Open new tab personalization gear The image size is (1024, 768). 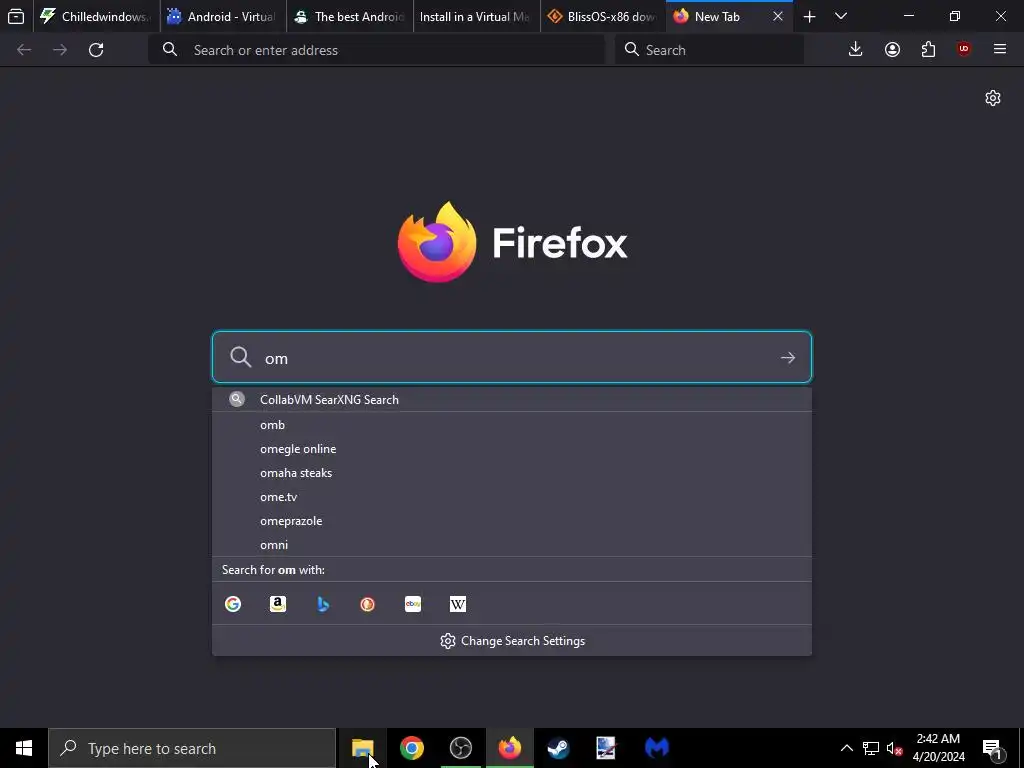993,98
